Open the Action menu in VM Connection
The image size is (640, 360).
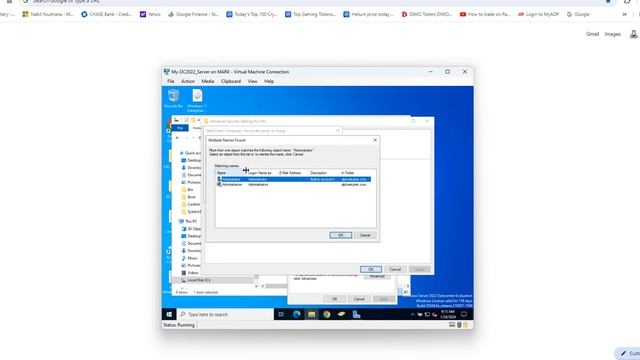coord(188,81)
